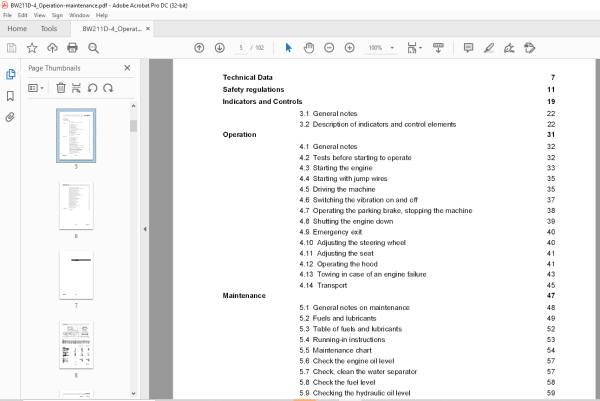Rotate page counterclockwise
600x401 pixels.
click(x=92, y=88)
